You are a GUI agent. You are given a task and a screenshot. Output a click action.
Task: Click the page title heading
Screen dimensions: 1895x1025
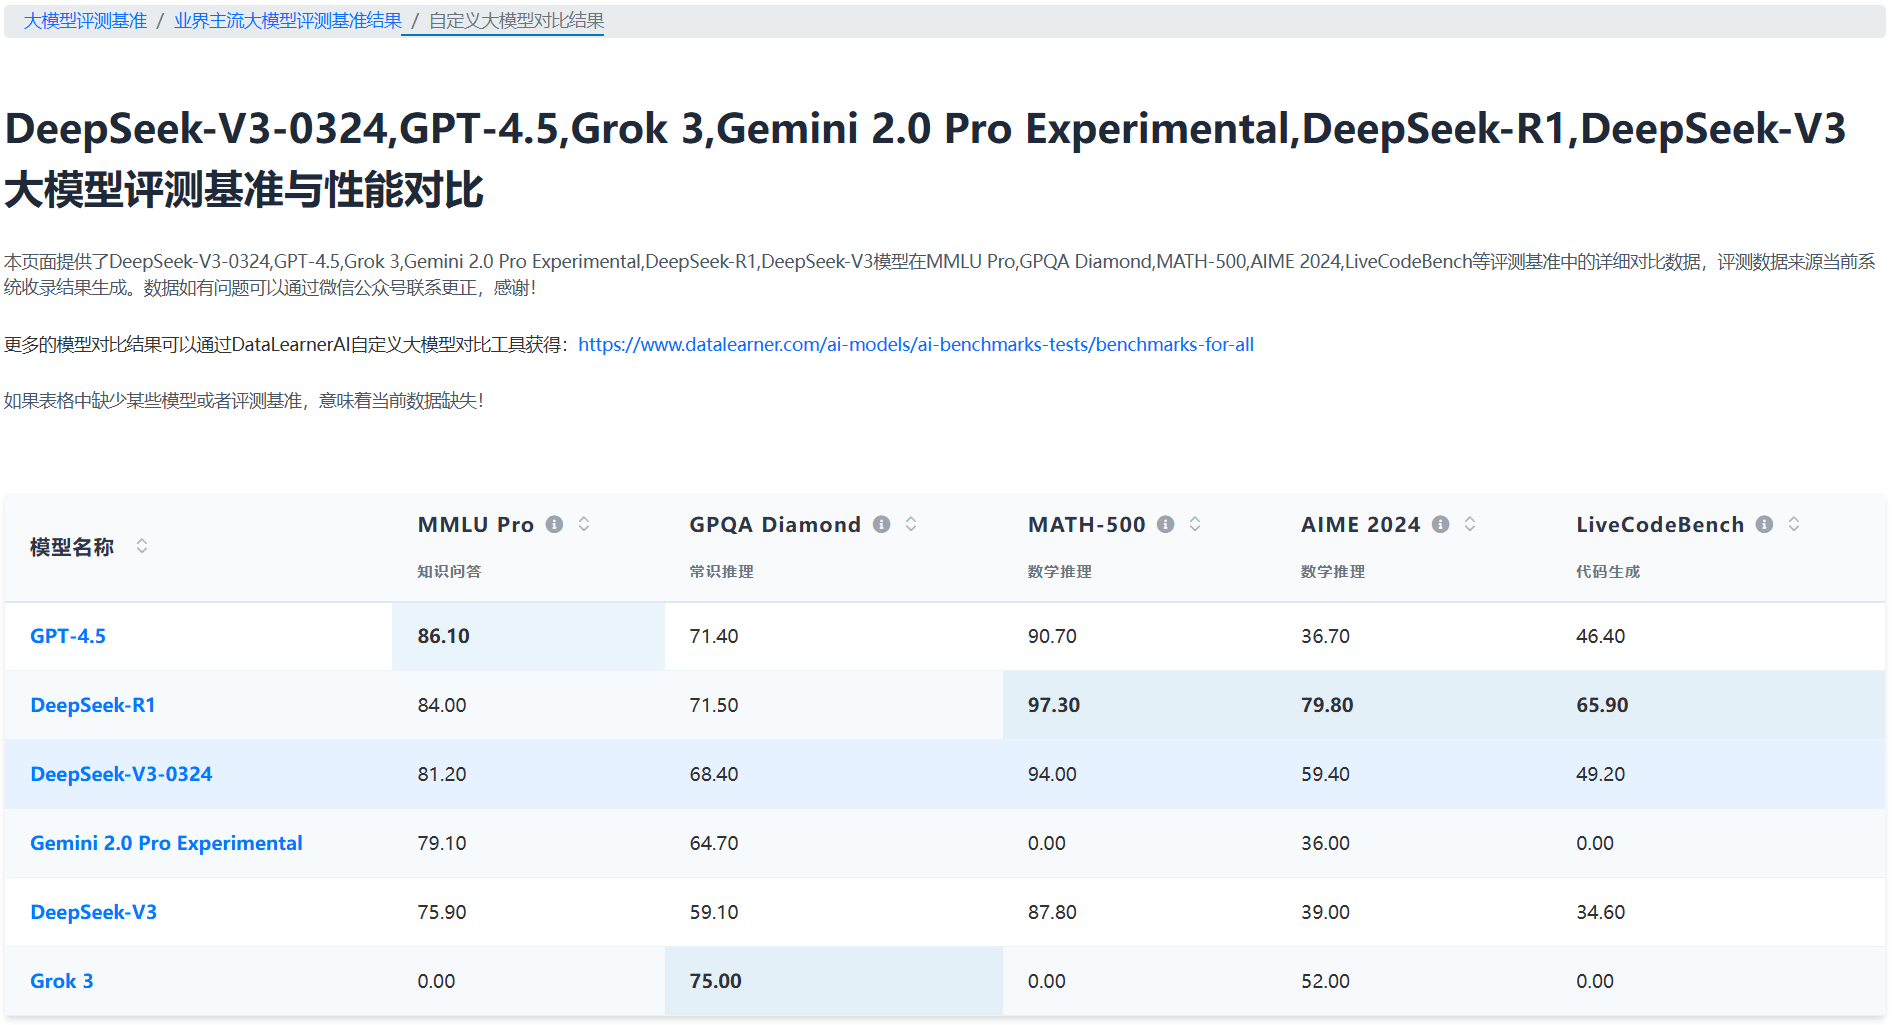point(925,159)
